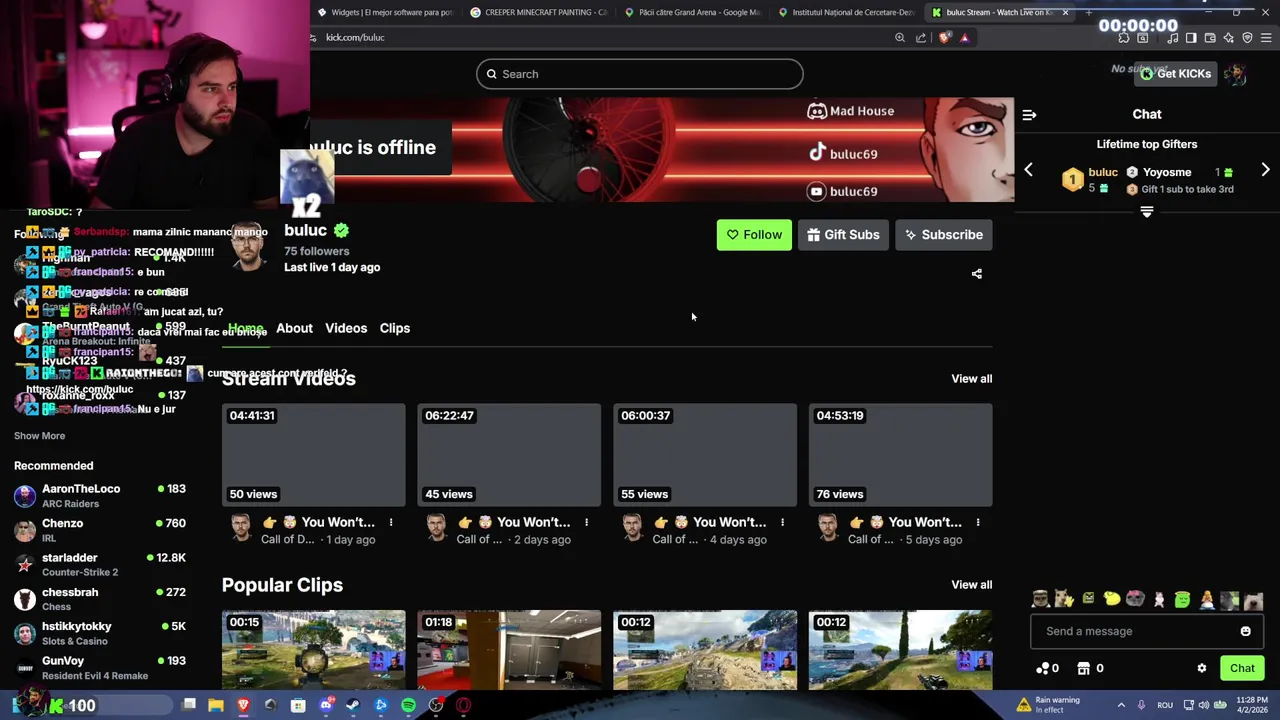Viewport: 1280px width, 720px height.
Task: Toggle browser sidebar panel icon
Action: click(1191, 38)
